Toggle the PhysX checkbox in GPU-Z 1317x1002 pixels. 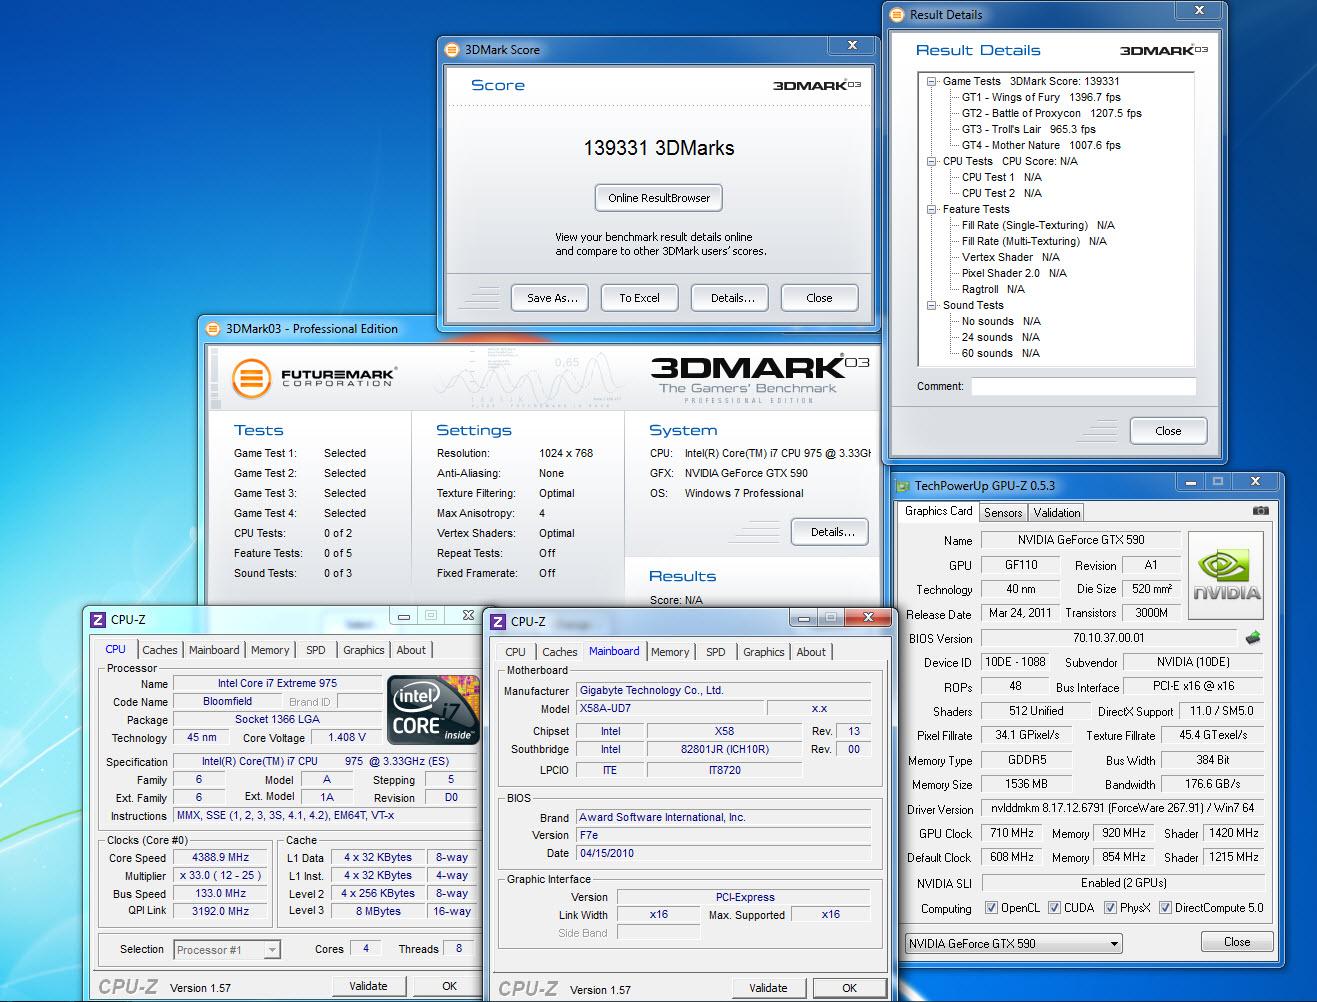point(1110,908)
